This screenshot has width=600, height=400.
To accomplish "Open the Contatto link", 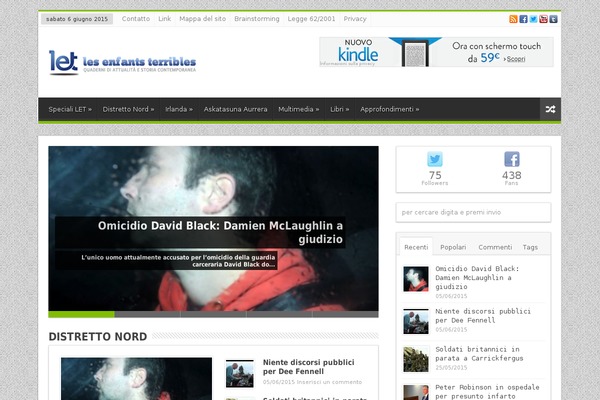I will point(136,19).
